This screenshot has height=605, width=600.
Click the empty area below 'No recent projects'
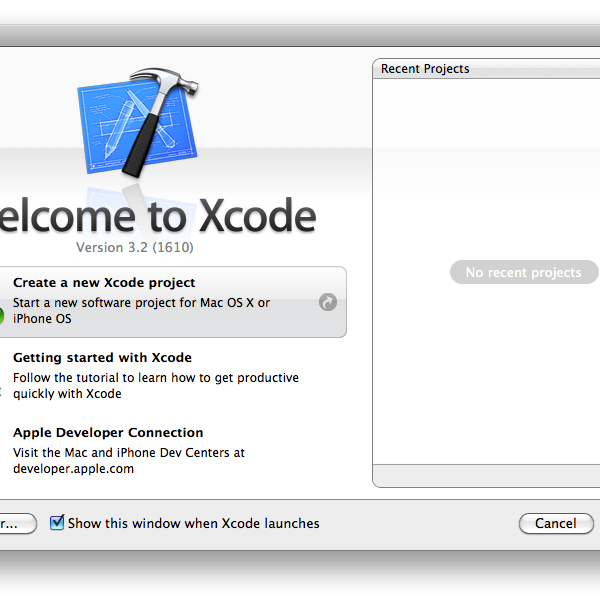click(x=486, y=380)
